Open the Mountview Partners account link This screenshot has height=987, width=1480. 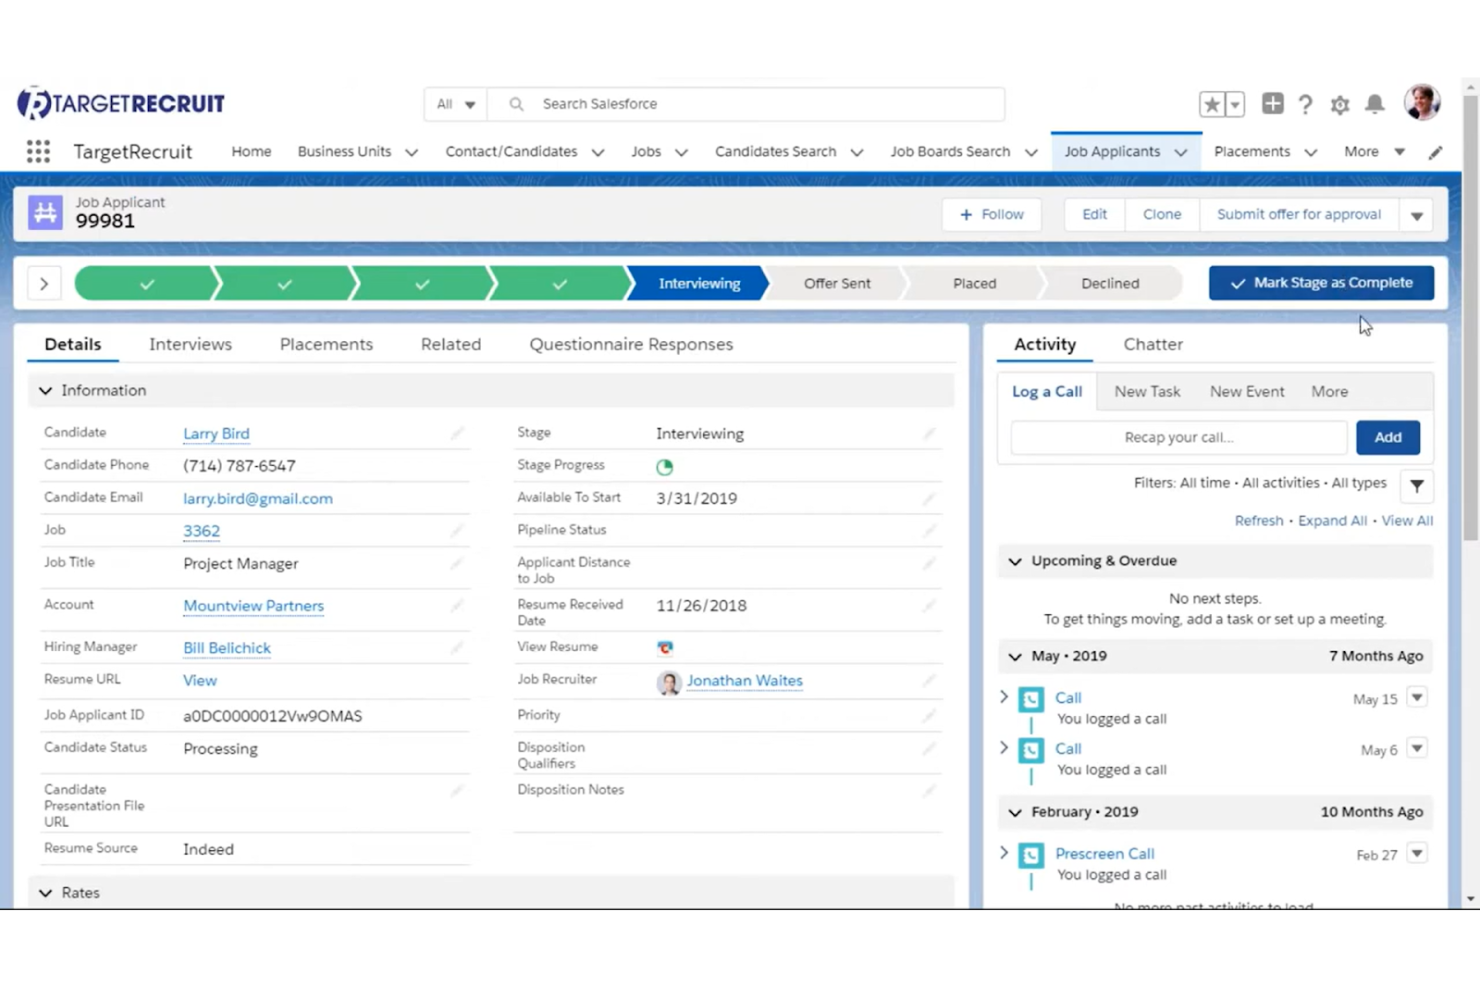tap(253, 605)
